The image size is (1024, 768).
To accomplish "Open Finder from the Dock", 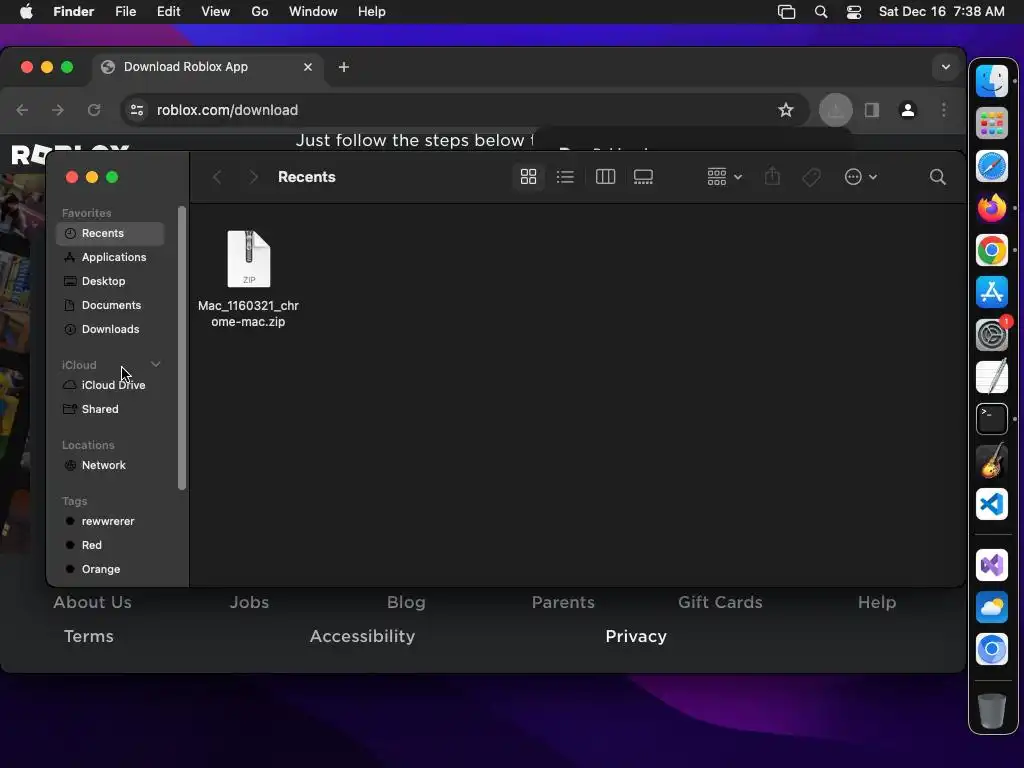I will click(x=991, y=82).
